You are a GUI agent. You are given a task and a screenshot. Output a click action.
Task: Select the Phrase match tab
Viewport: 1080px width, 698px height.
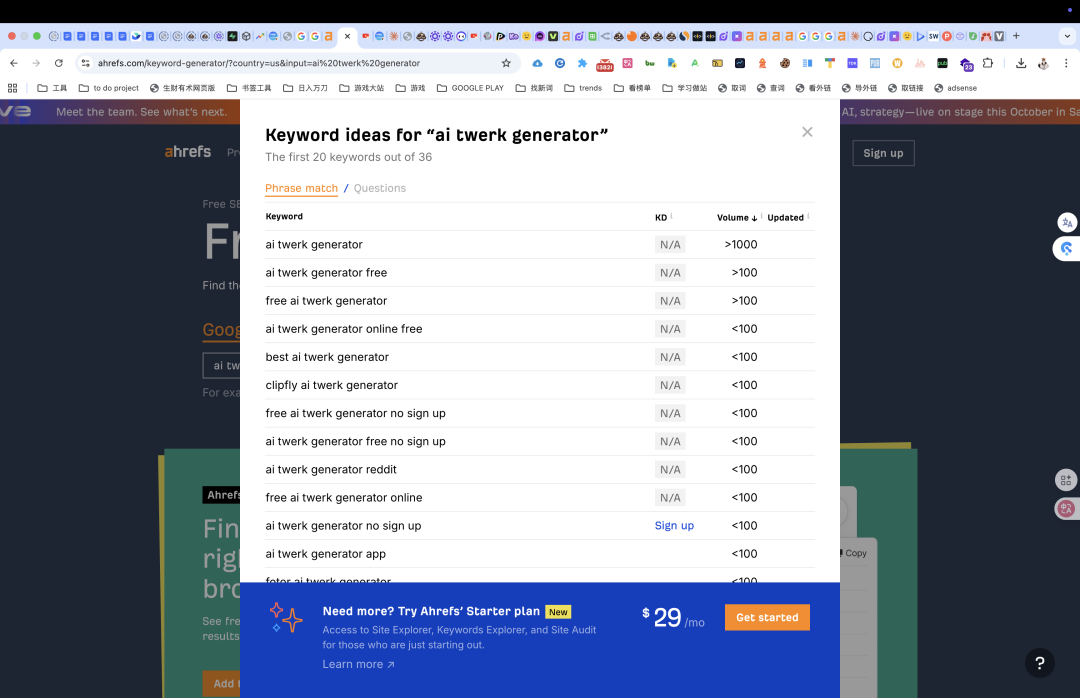click(301, 188)
